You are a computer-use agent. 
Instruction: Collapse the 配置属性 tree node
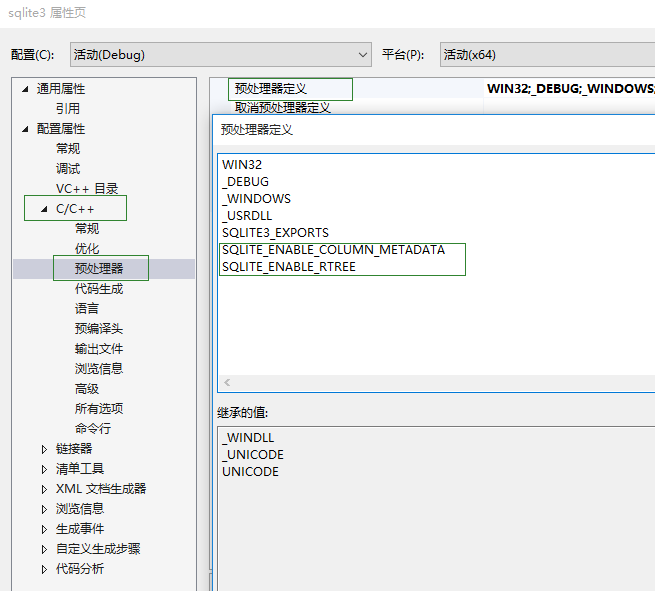pyautogui.click(x=25, y=129)
